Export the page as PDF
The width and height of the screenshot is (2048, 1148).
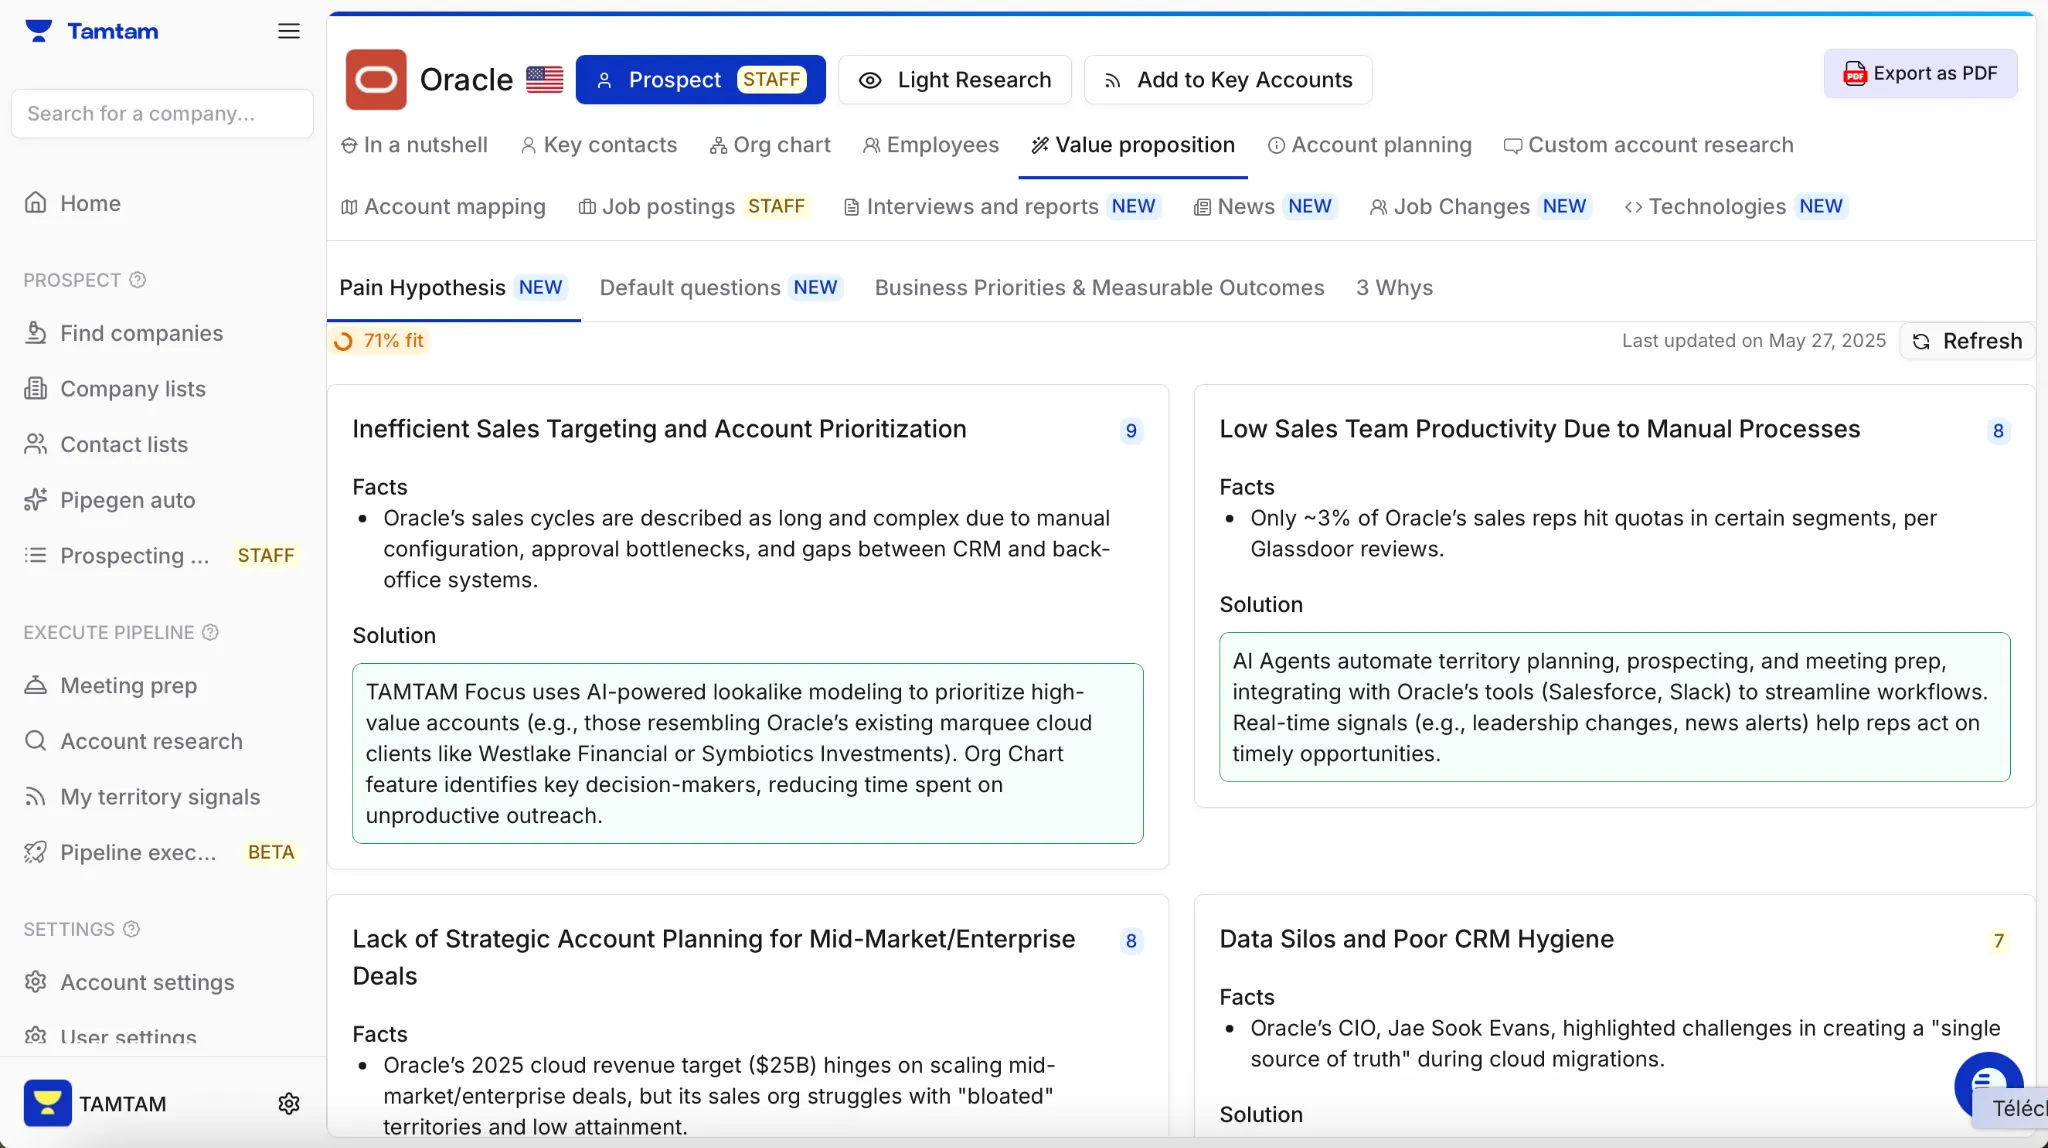click(x=1920, y=73)
